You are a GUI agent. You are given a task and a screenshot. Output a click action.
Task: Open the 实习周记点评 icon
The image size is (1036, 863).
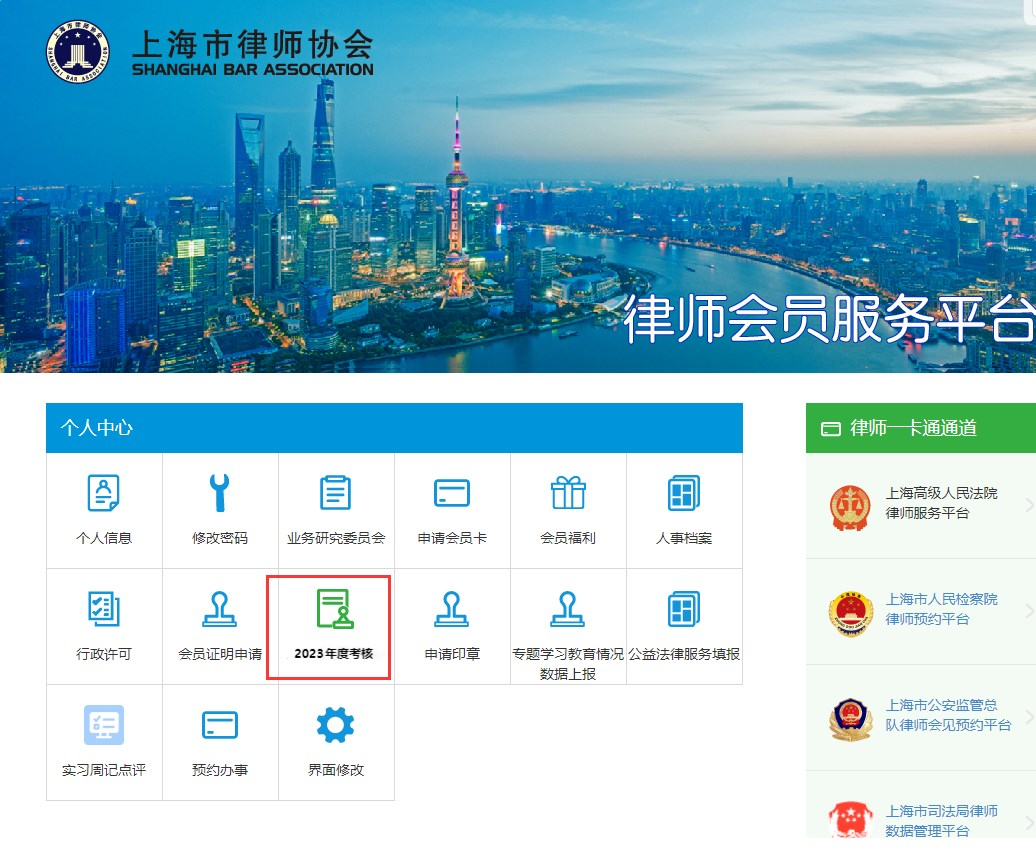tap(104, 725)
